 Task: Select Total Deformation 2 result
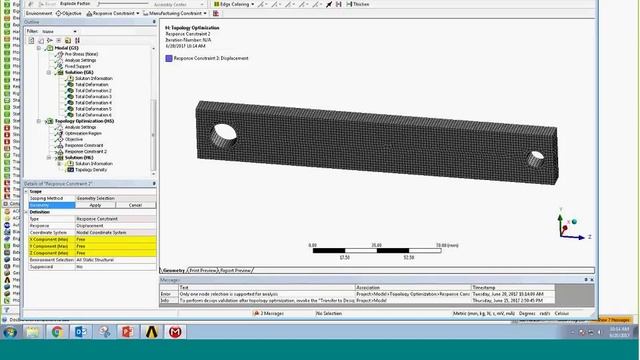pyautogui.click(x=93, y=91)
